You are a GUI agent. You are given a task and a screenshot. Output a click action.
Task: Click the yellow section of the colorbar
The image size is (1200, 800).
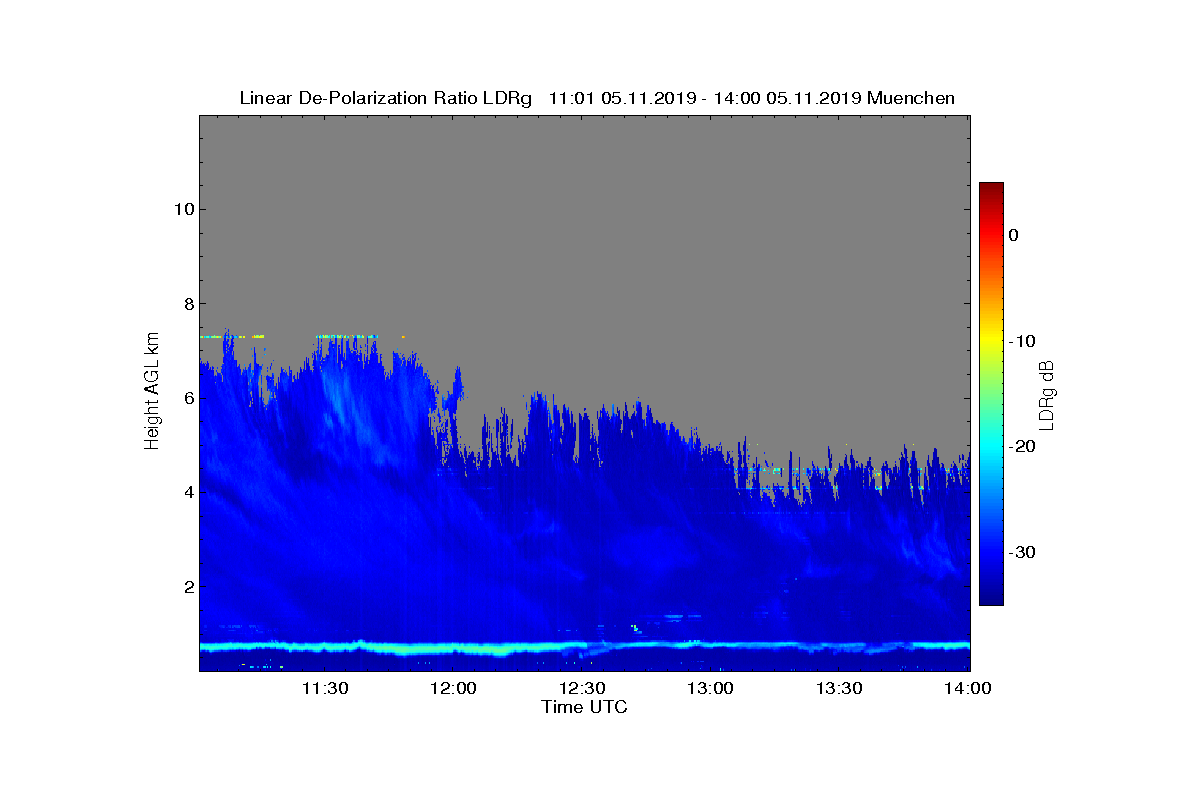pyautogui.click(x=991, y=340)
